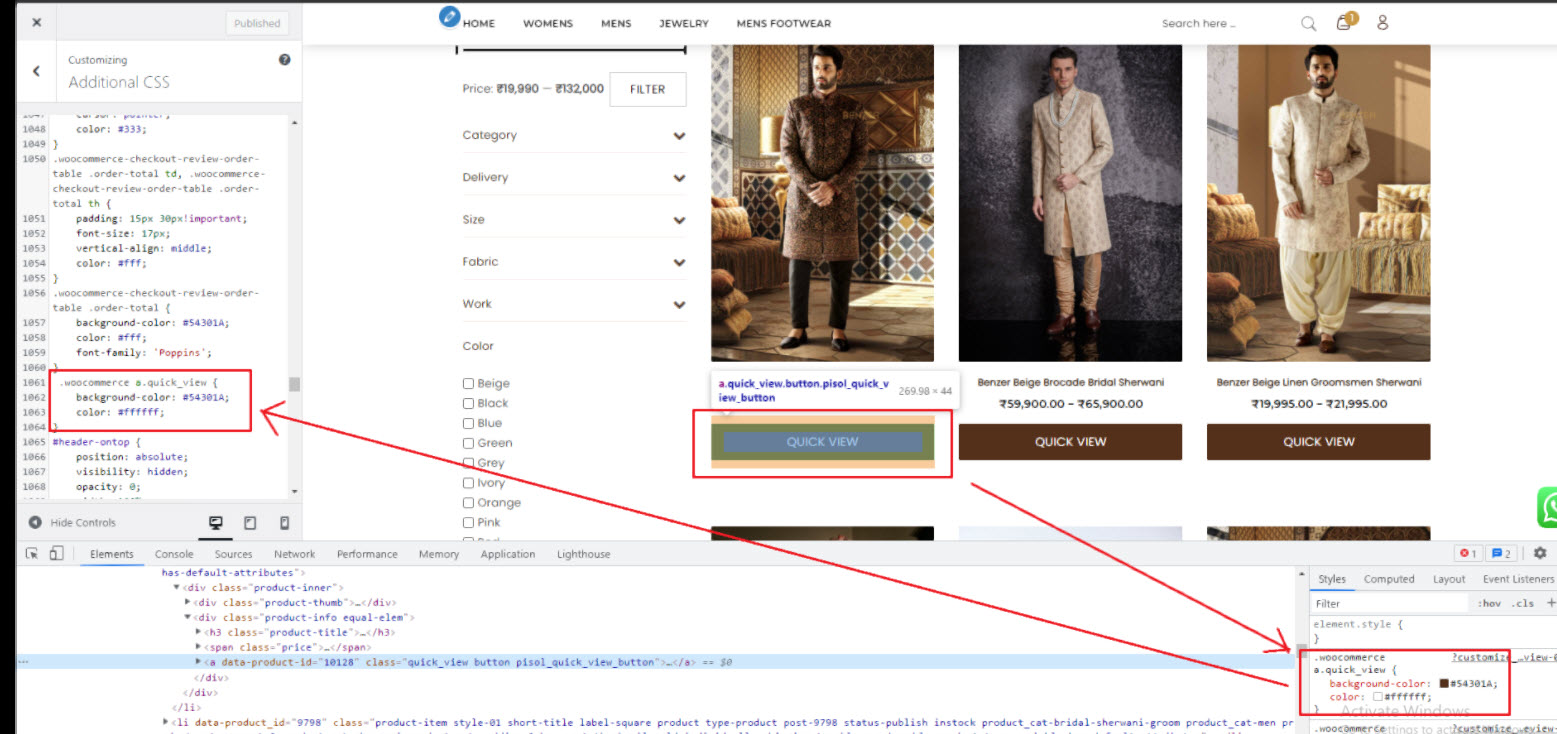Image resolution: width=1557 pixels, height=734 pixels.
Task: Tick the Blue color checkbox
Action: click(468, 423)
